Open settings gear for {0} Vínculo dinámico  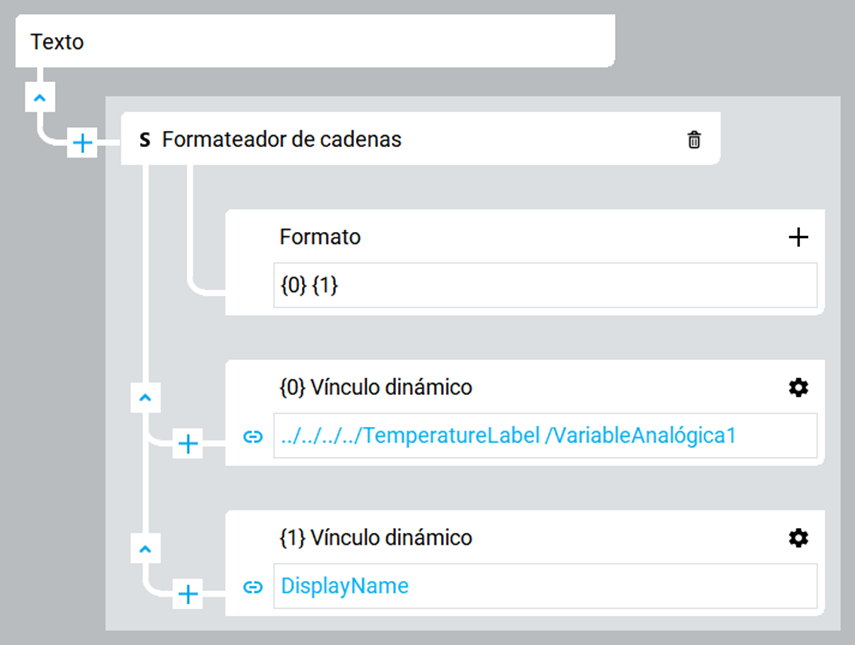click(798, 387)
